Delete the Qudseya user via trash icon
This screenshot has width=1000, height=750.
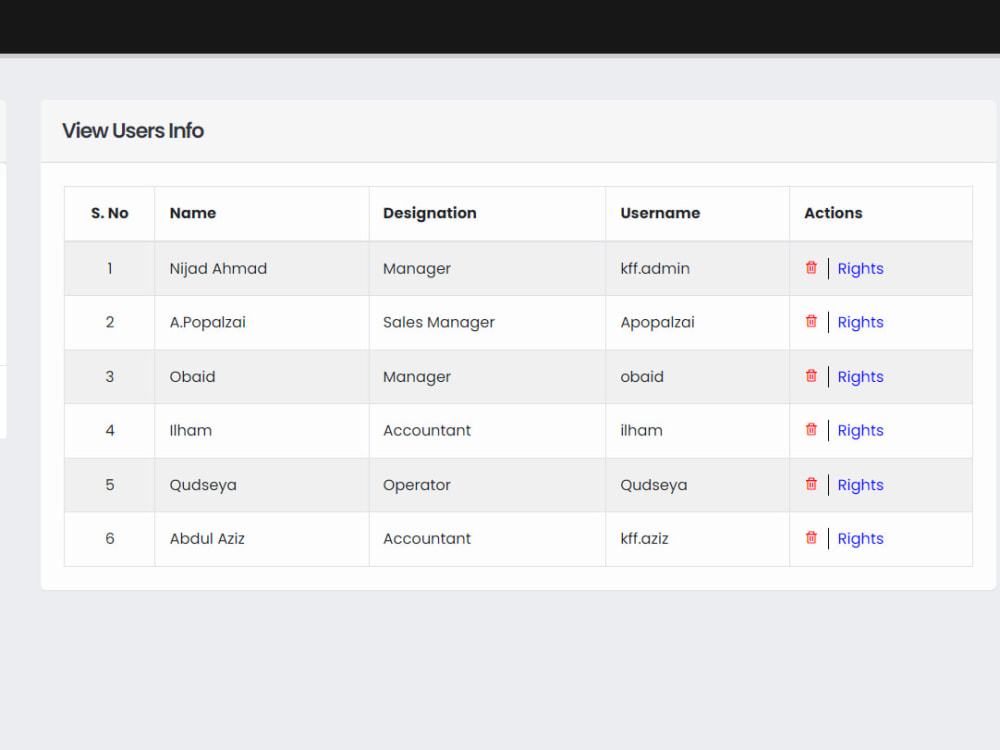coord(811,484)
